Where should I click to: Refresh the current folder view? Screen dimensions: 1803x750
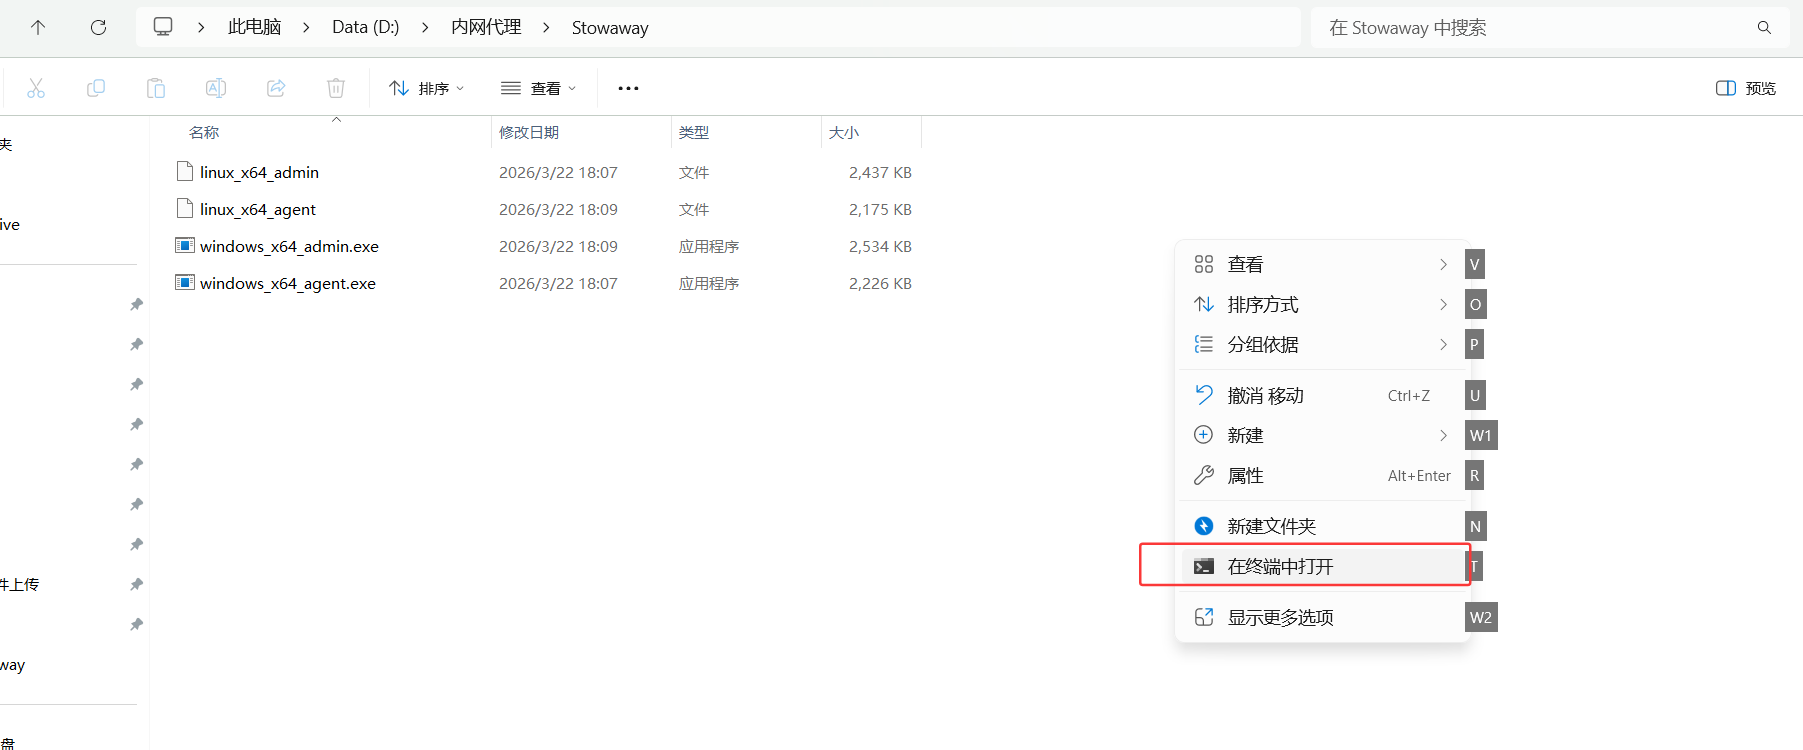point(98,28)
